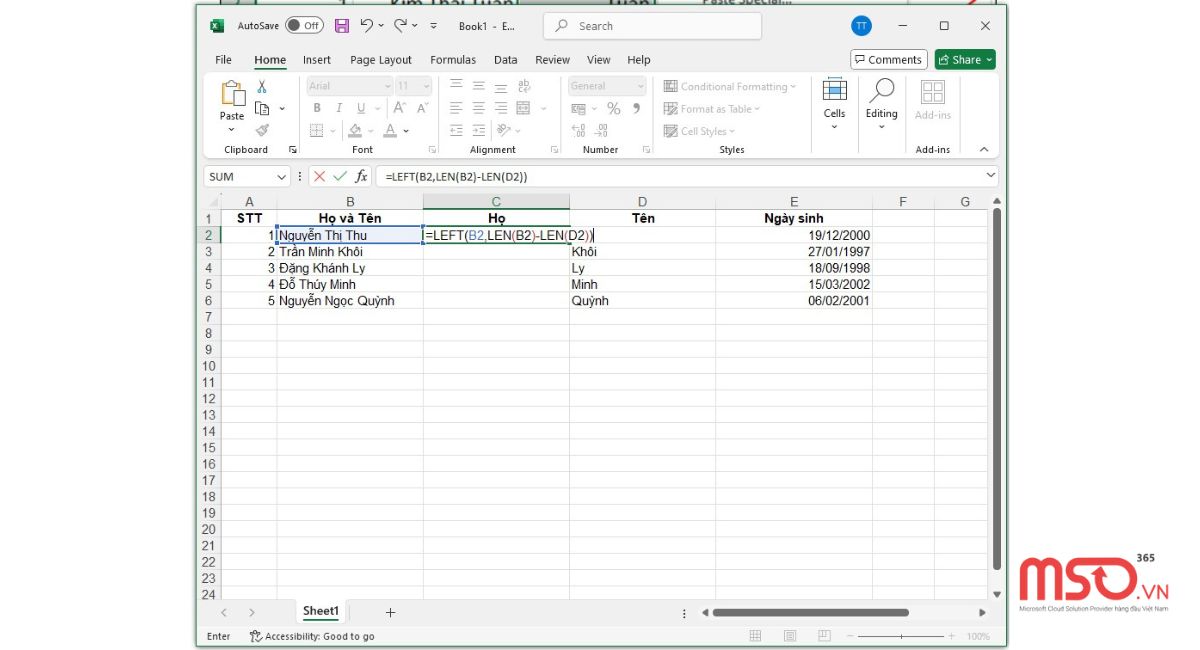
Task: Apply Comma Style number format
Action: pyautogui.click(x=636, y=108)
